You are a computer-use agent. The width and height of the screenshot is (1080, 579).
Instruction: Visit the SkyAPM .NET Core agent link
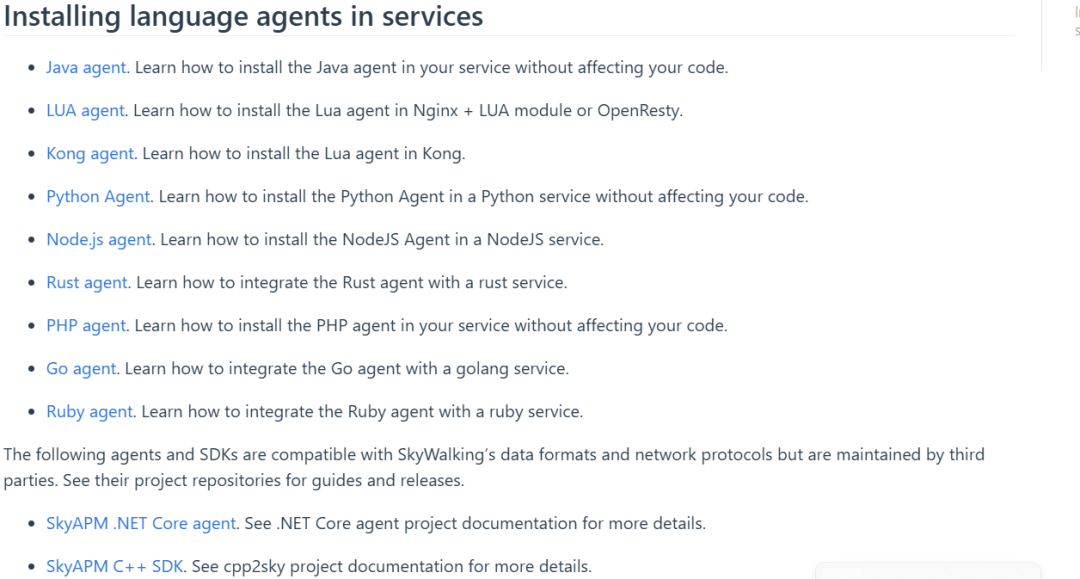coord(141,523)
